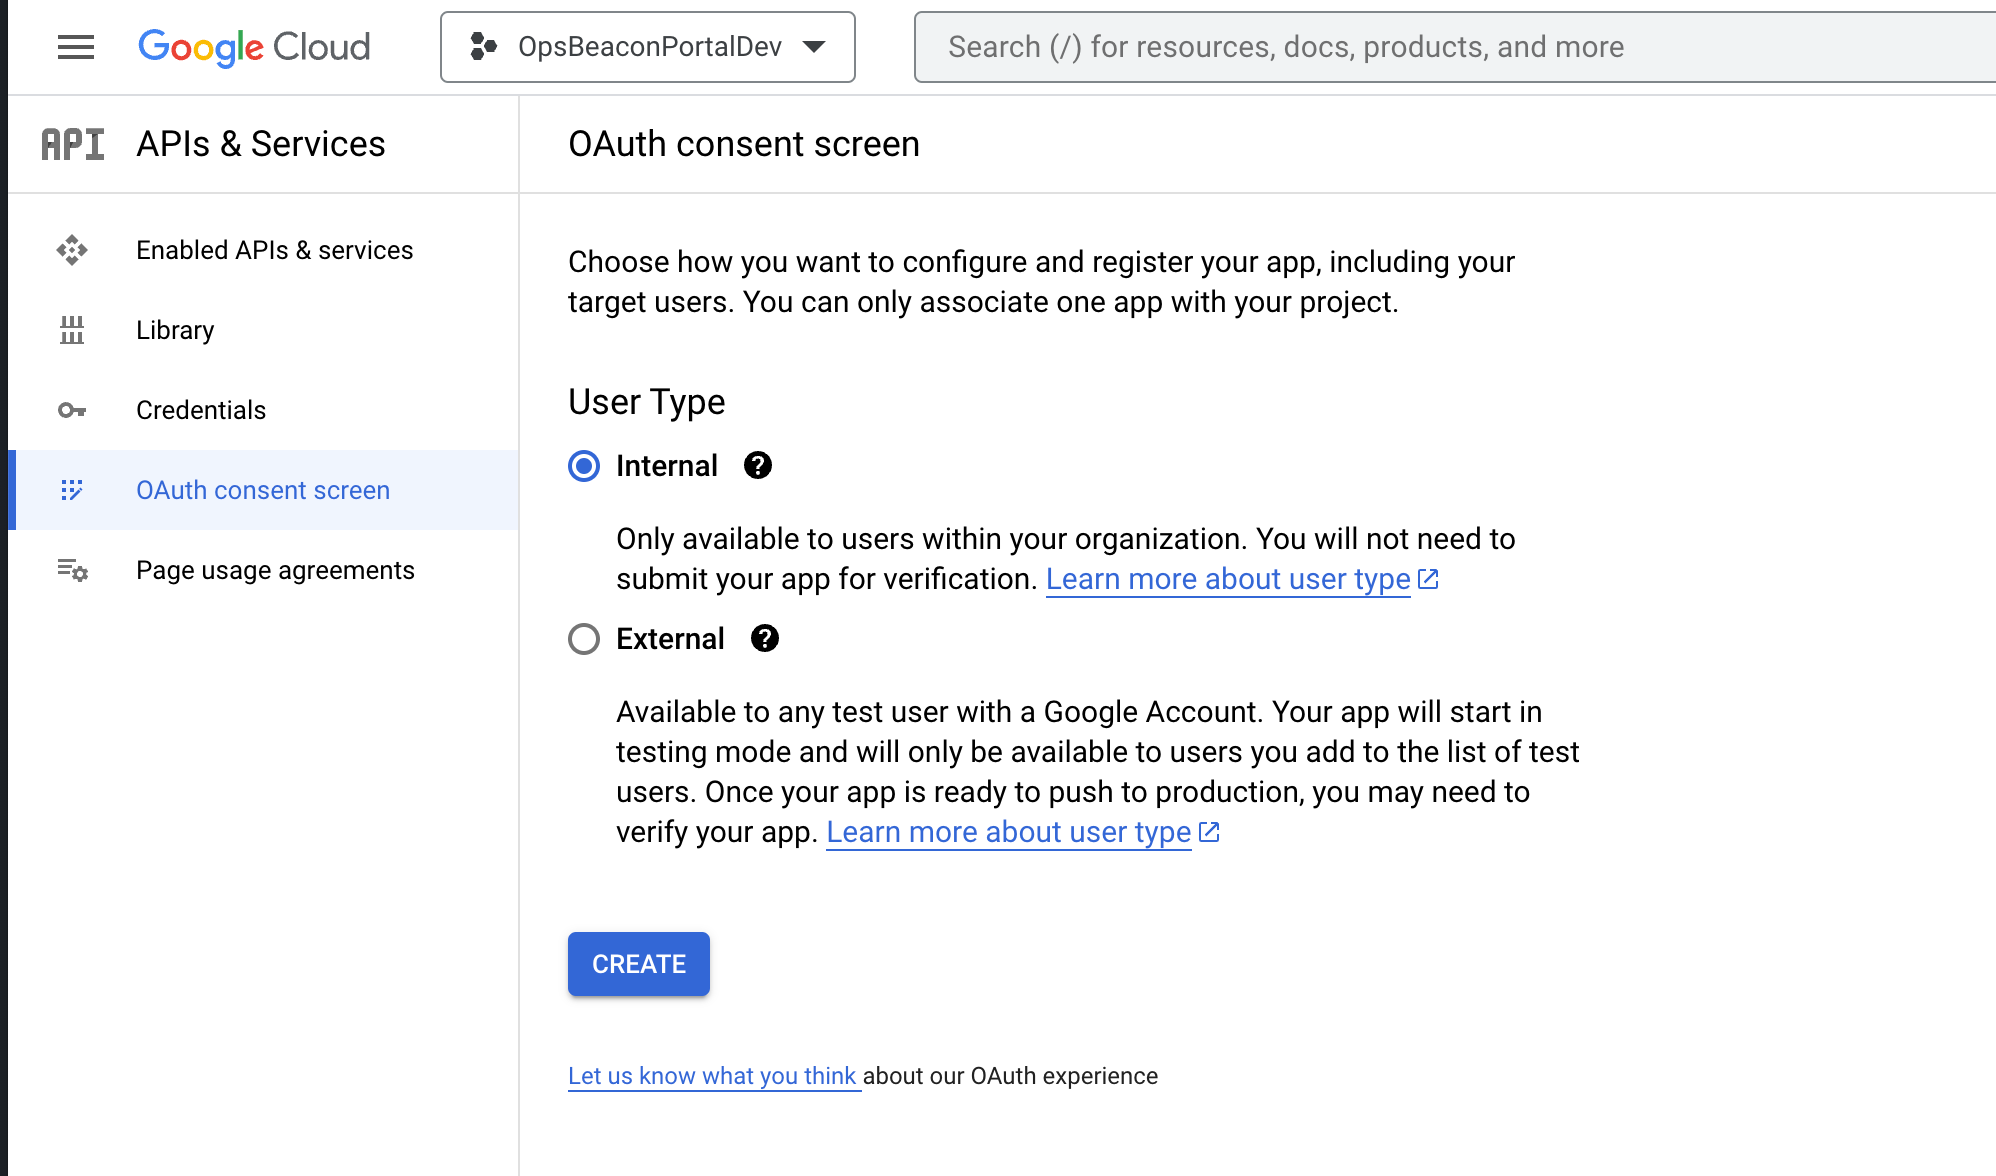Click the Credentials key icon
This screenshot has height=1176, width=1996.
(x=72, y=410)
